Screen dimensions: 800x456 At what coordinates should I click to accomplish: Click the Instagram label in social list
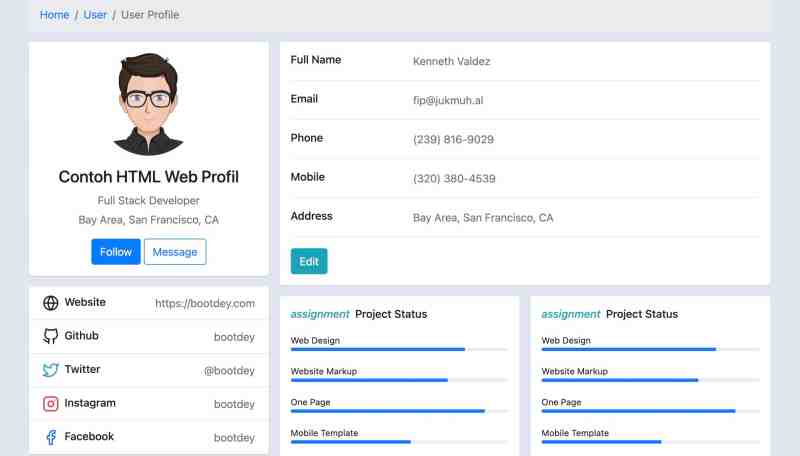tap(90, 403)
